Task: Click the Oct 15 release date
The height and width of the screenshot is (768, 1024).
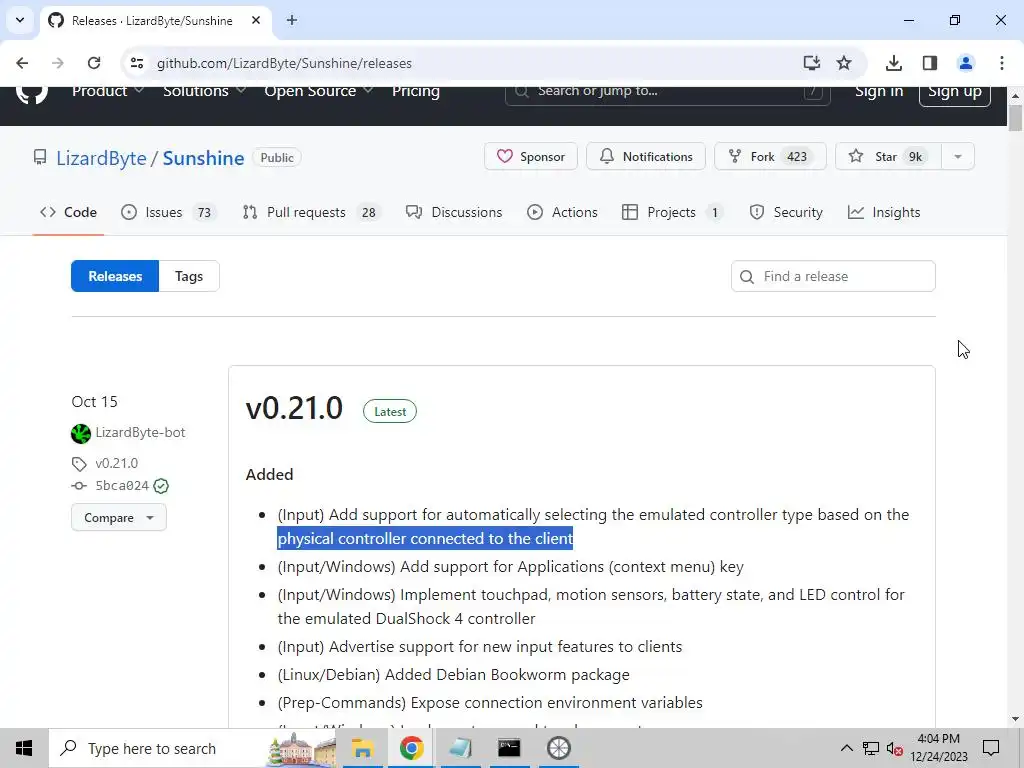Action: (x=95, y=402)
